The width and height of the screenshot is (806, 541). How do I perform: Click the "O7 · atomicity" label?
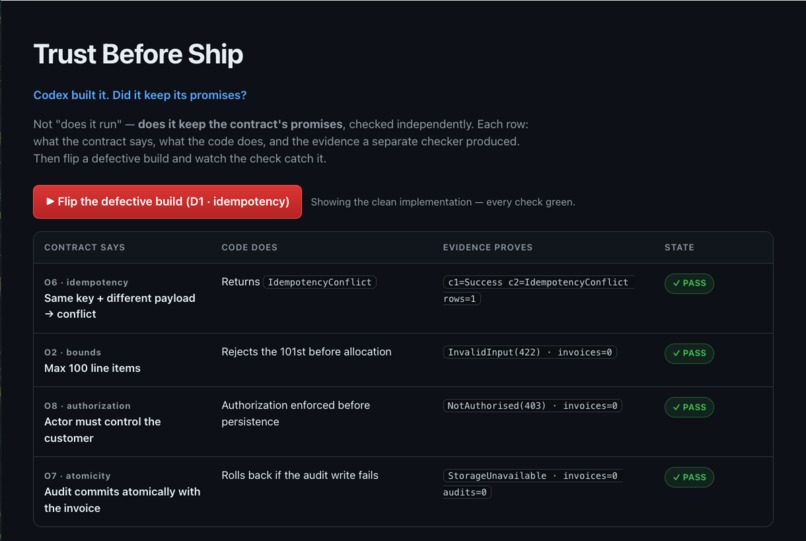[77, 476]
